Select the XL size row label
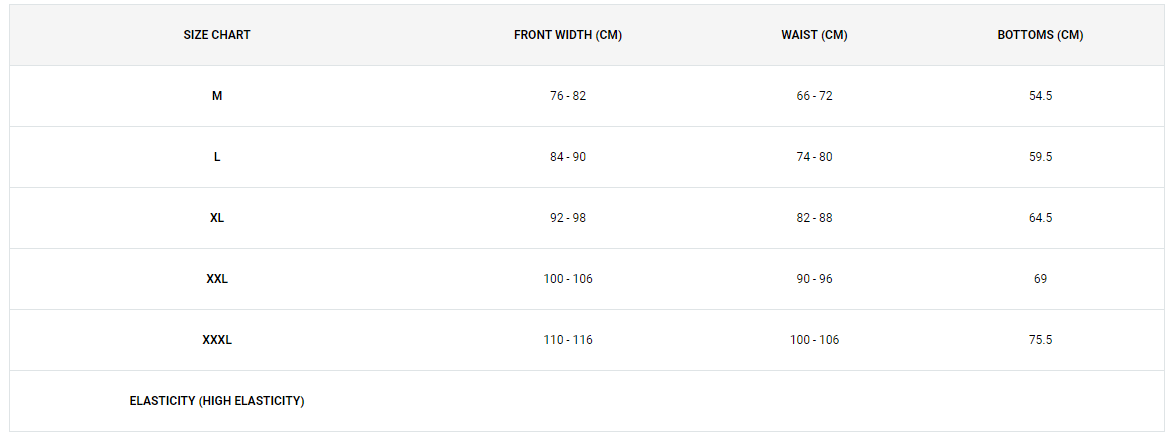Viewport: 1175px width, 435px height. (217, 218)
